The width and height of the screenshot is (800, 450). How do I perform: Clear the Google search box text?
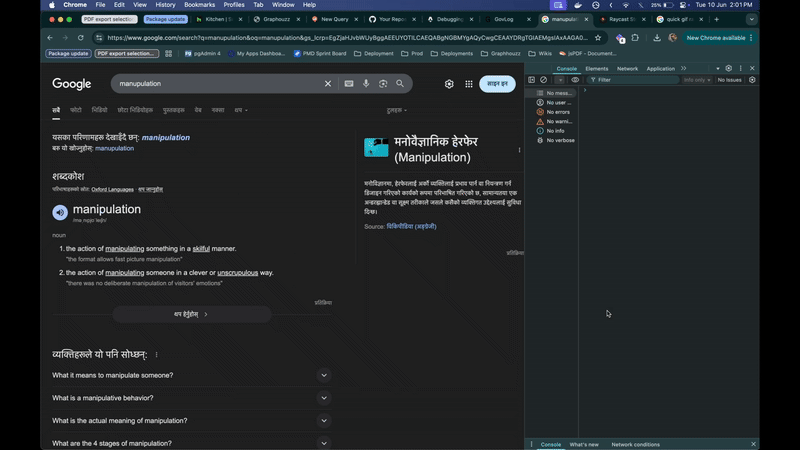pyautogui.click(x=328, y=84)
